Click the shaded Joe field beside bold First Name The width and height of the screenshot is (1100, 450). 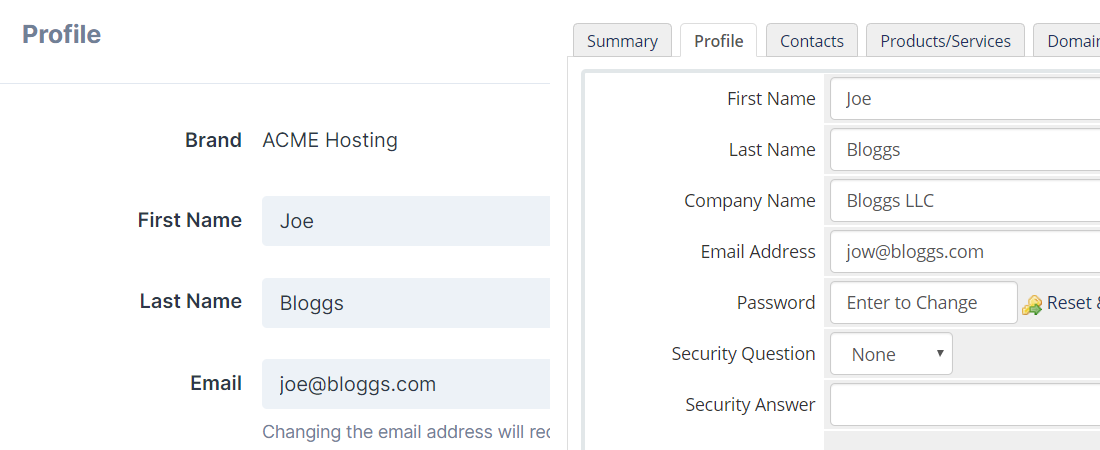point(406,221)
